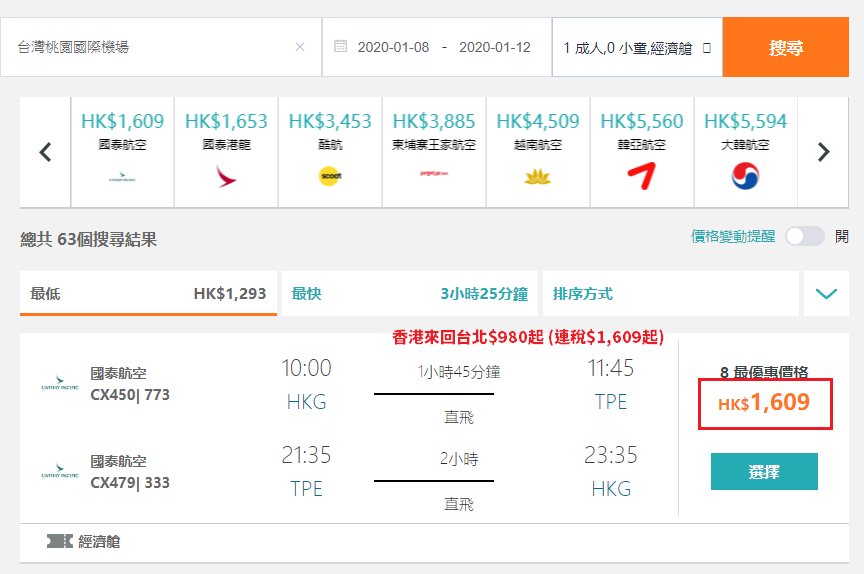Image resolution: width=864 pixels, height=574 pixels.
Task: Click the 選擇 button for Cathay flight
Action: point(764,472)
